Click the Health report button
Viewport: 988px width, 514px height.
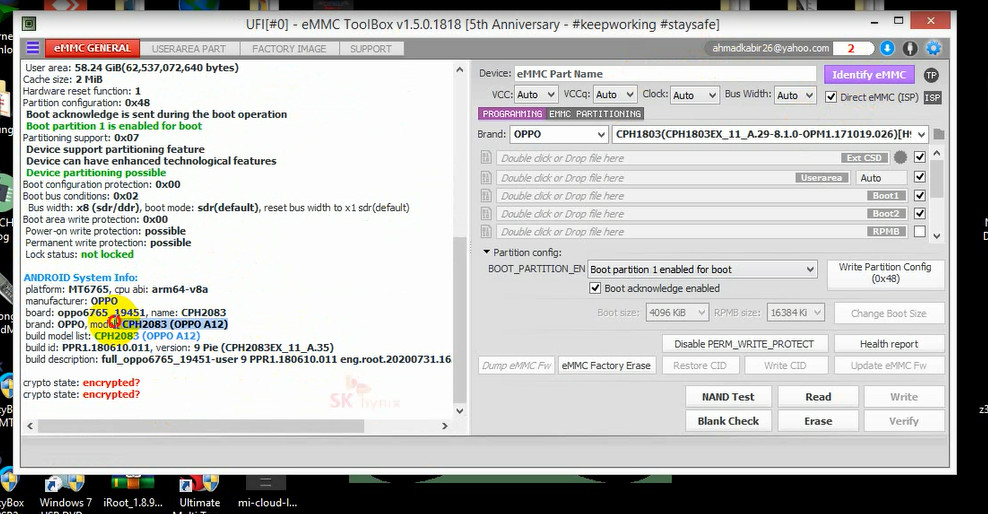(x=889, y=344)
